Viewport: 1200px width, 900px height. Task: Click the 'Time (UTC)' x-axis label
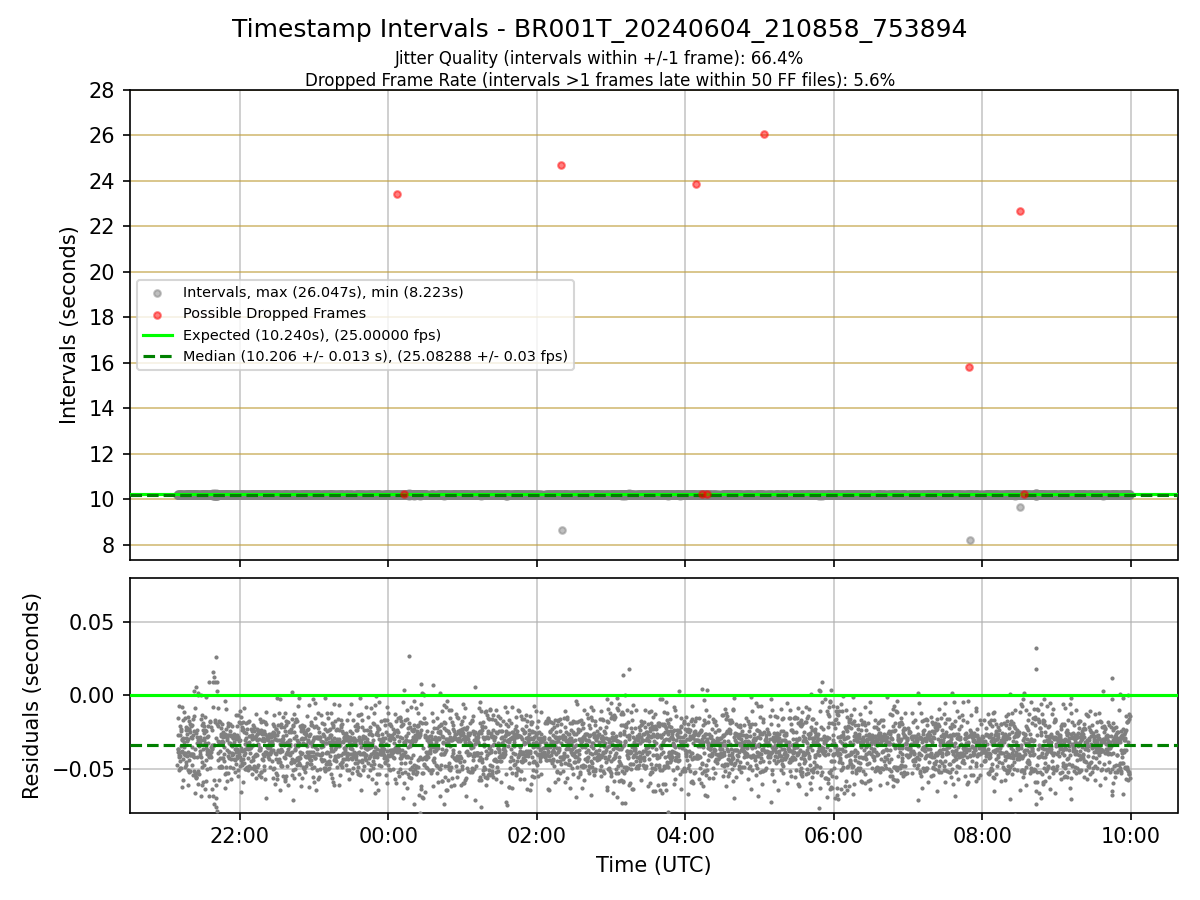click(653, 865)
